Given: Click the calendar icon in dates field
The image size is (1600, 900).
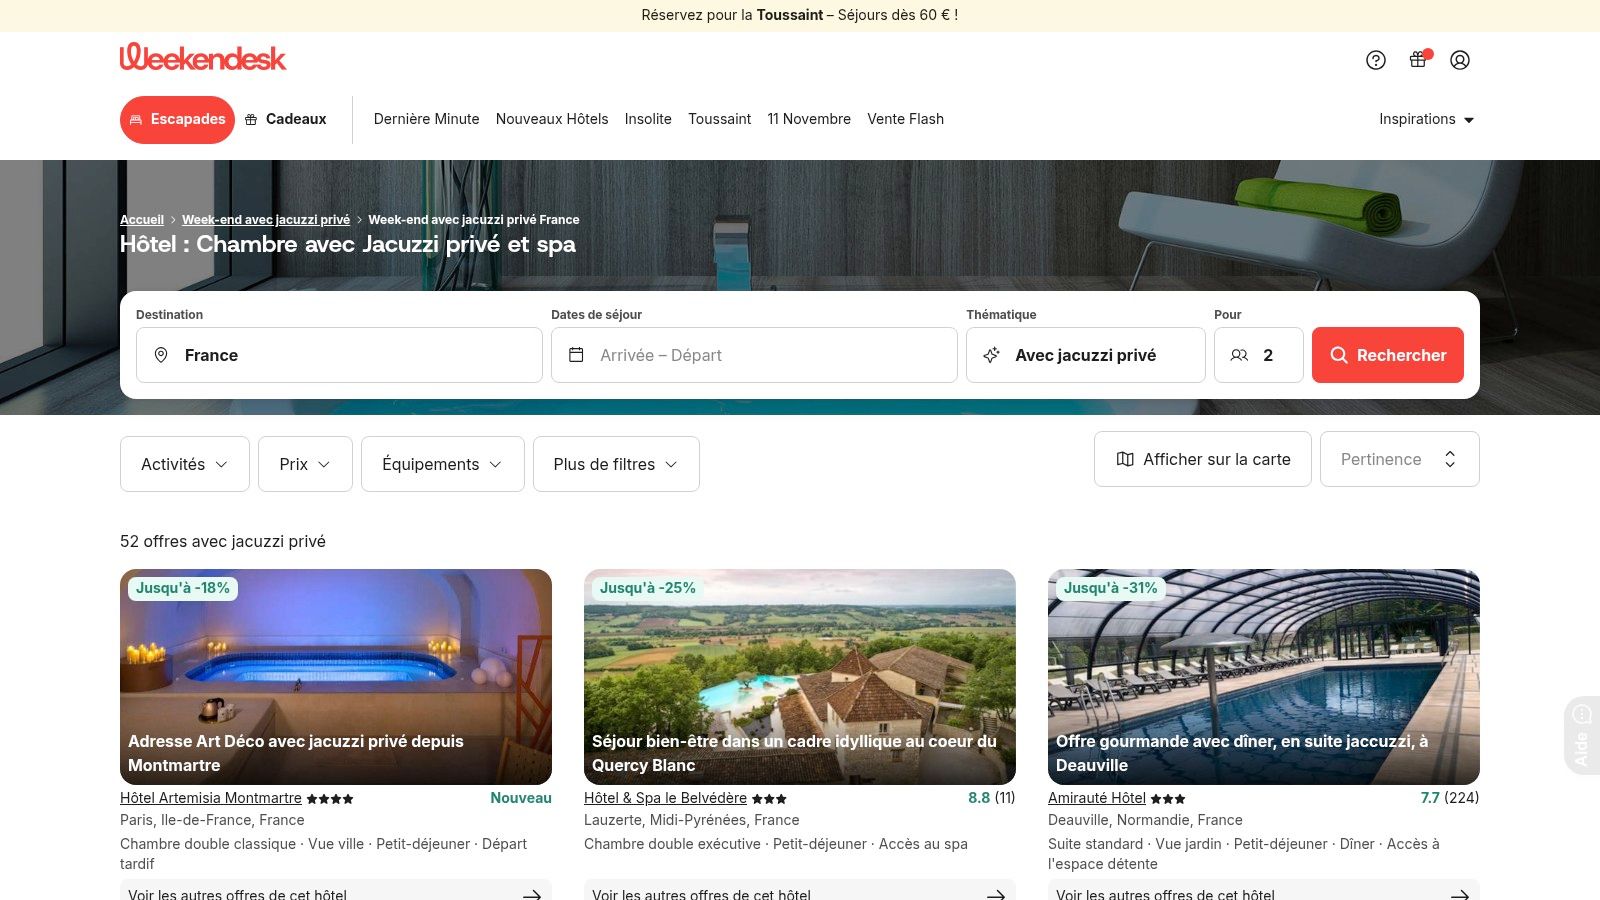Looking at the screenshot, I should [x=576, y=355].
